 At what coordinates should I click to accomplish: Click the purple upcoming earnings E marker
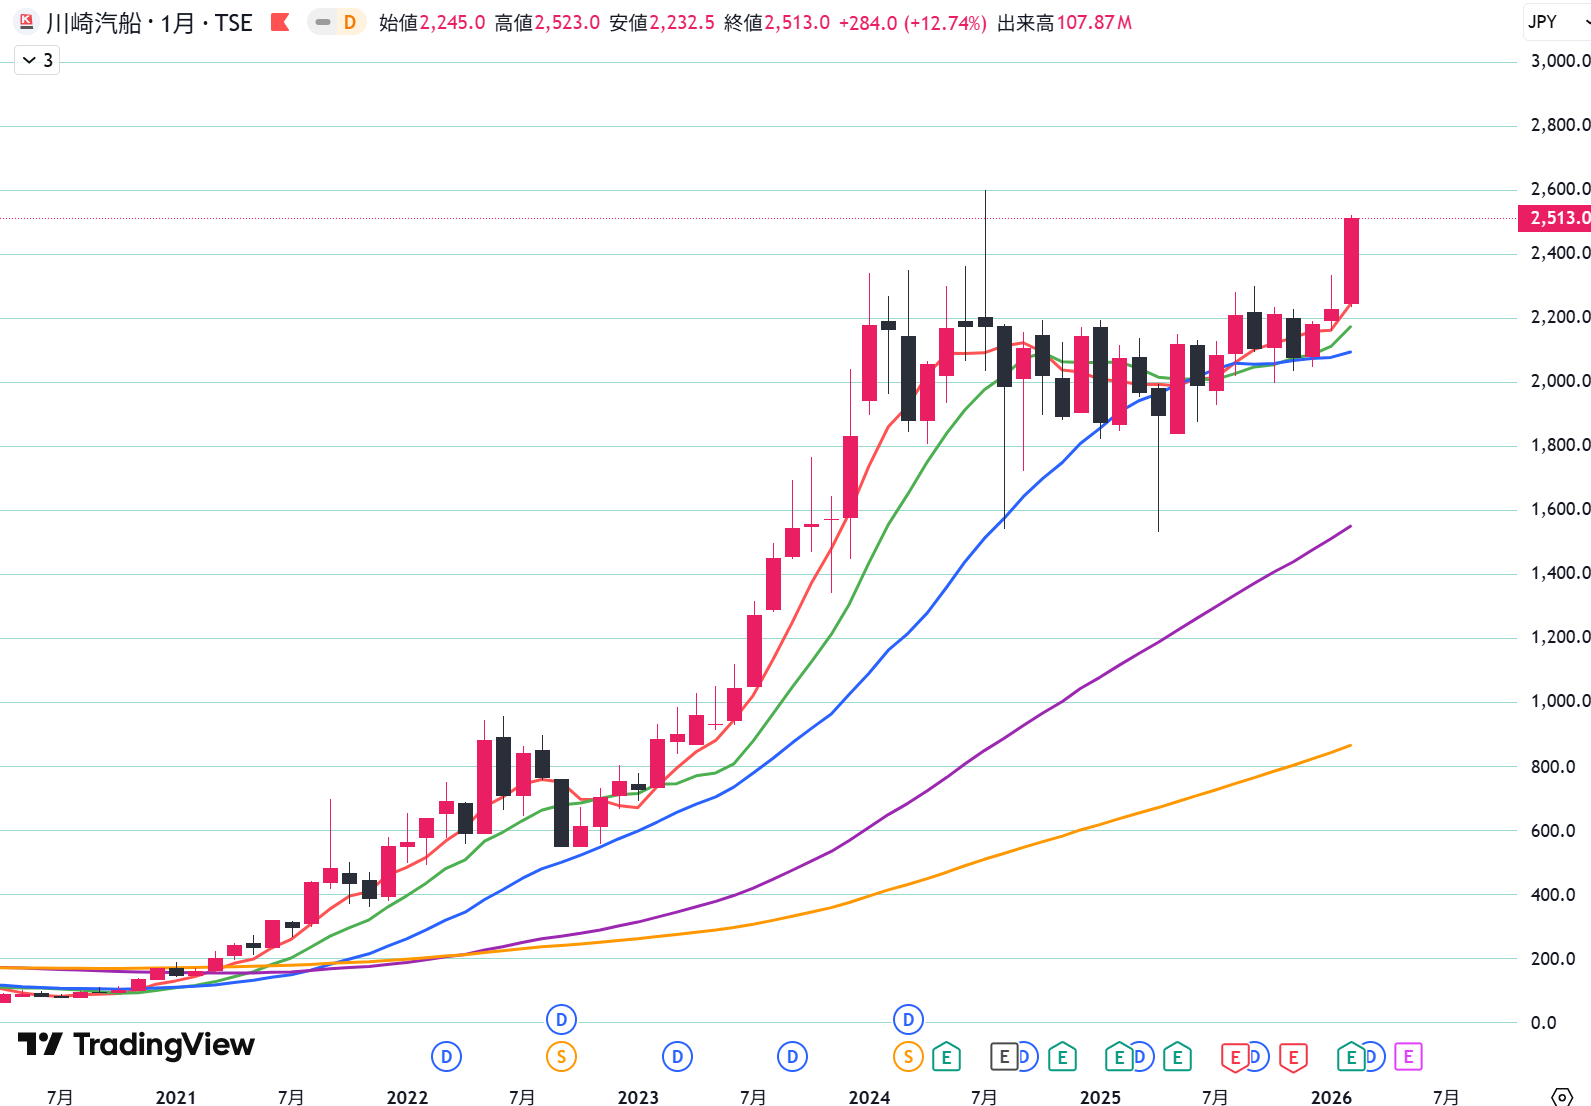click(1408, 1056)
